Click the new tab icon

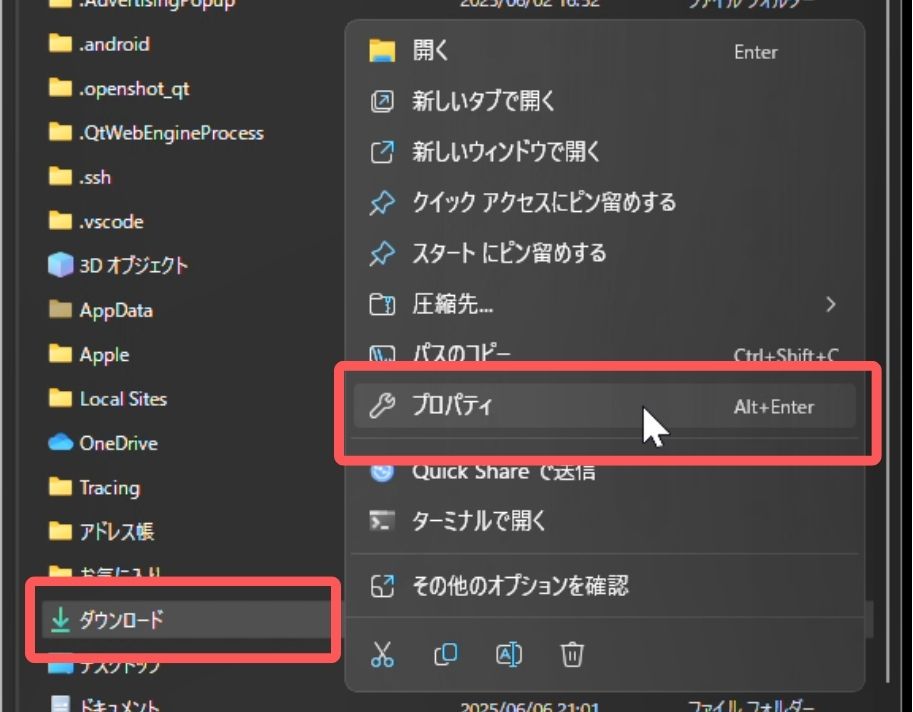[382, 101]
